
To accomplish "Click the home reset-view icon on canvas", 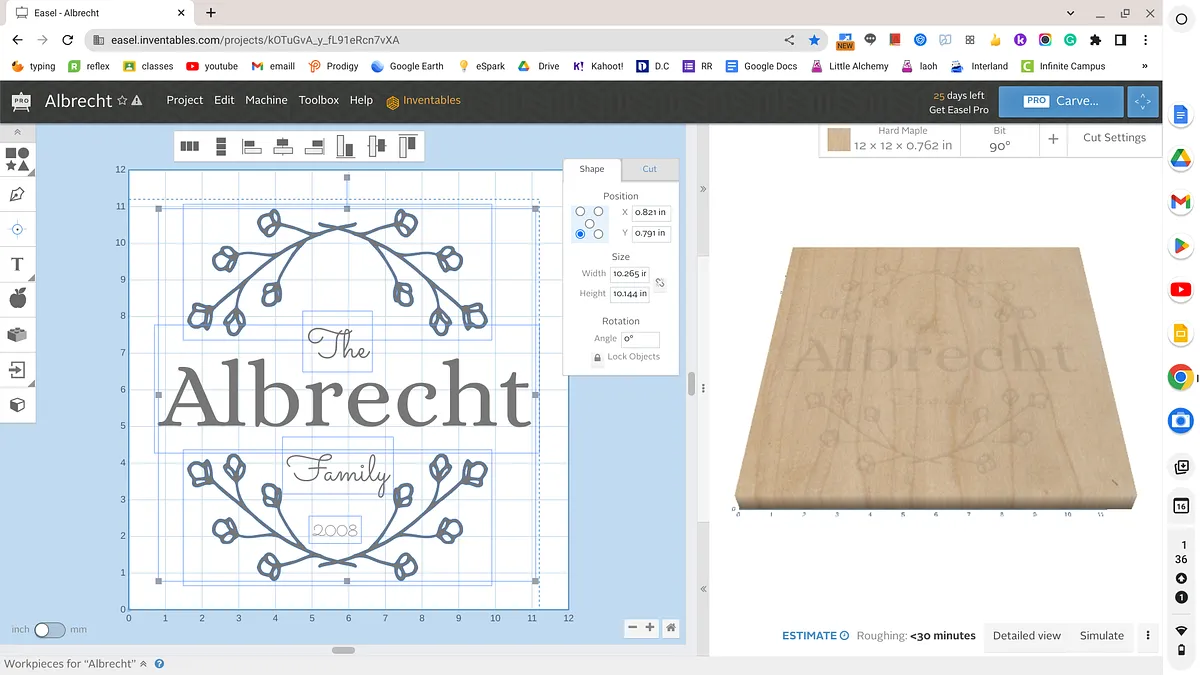I will coord(671,628).
